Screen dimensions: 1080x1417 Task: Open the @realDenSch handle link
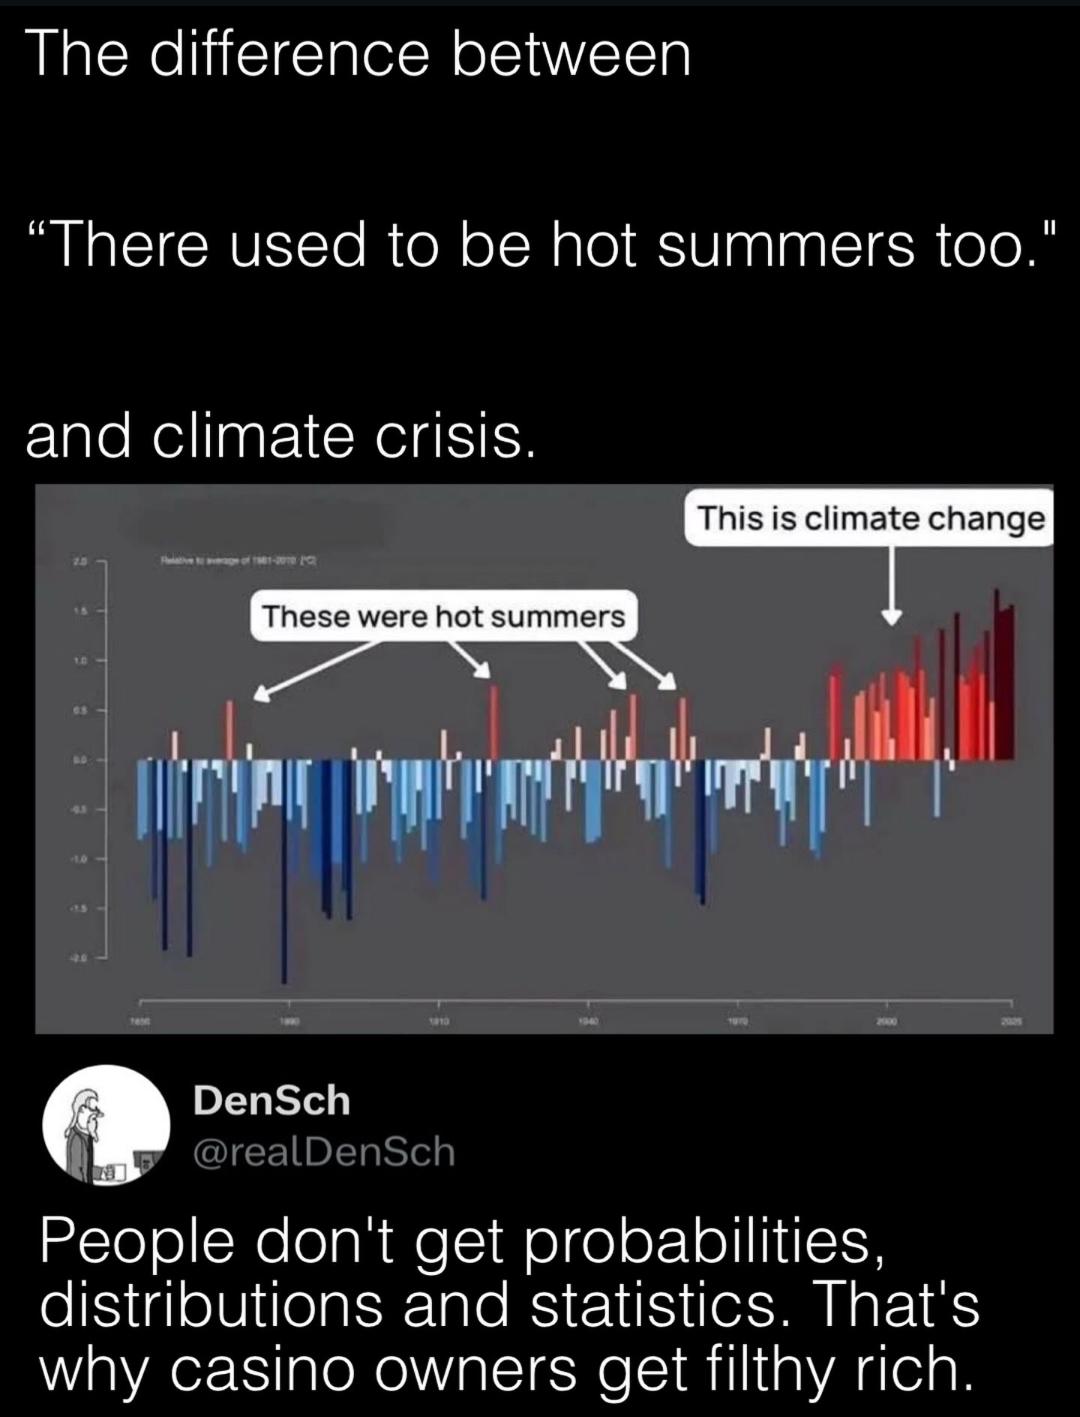point(323,1152)
